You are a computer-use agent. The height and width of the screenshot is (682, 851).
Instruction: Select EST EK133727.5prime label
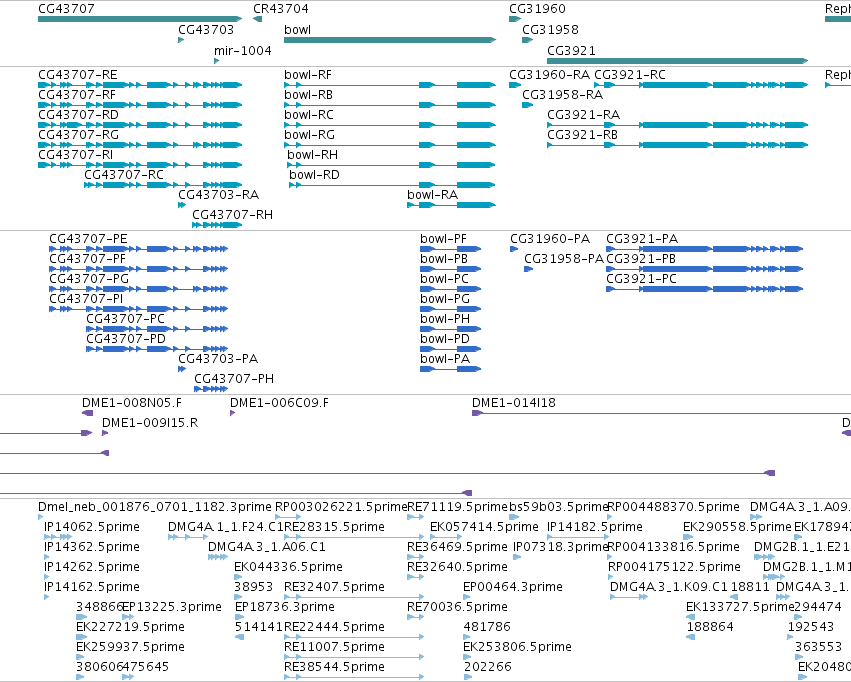coord(740,607)
